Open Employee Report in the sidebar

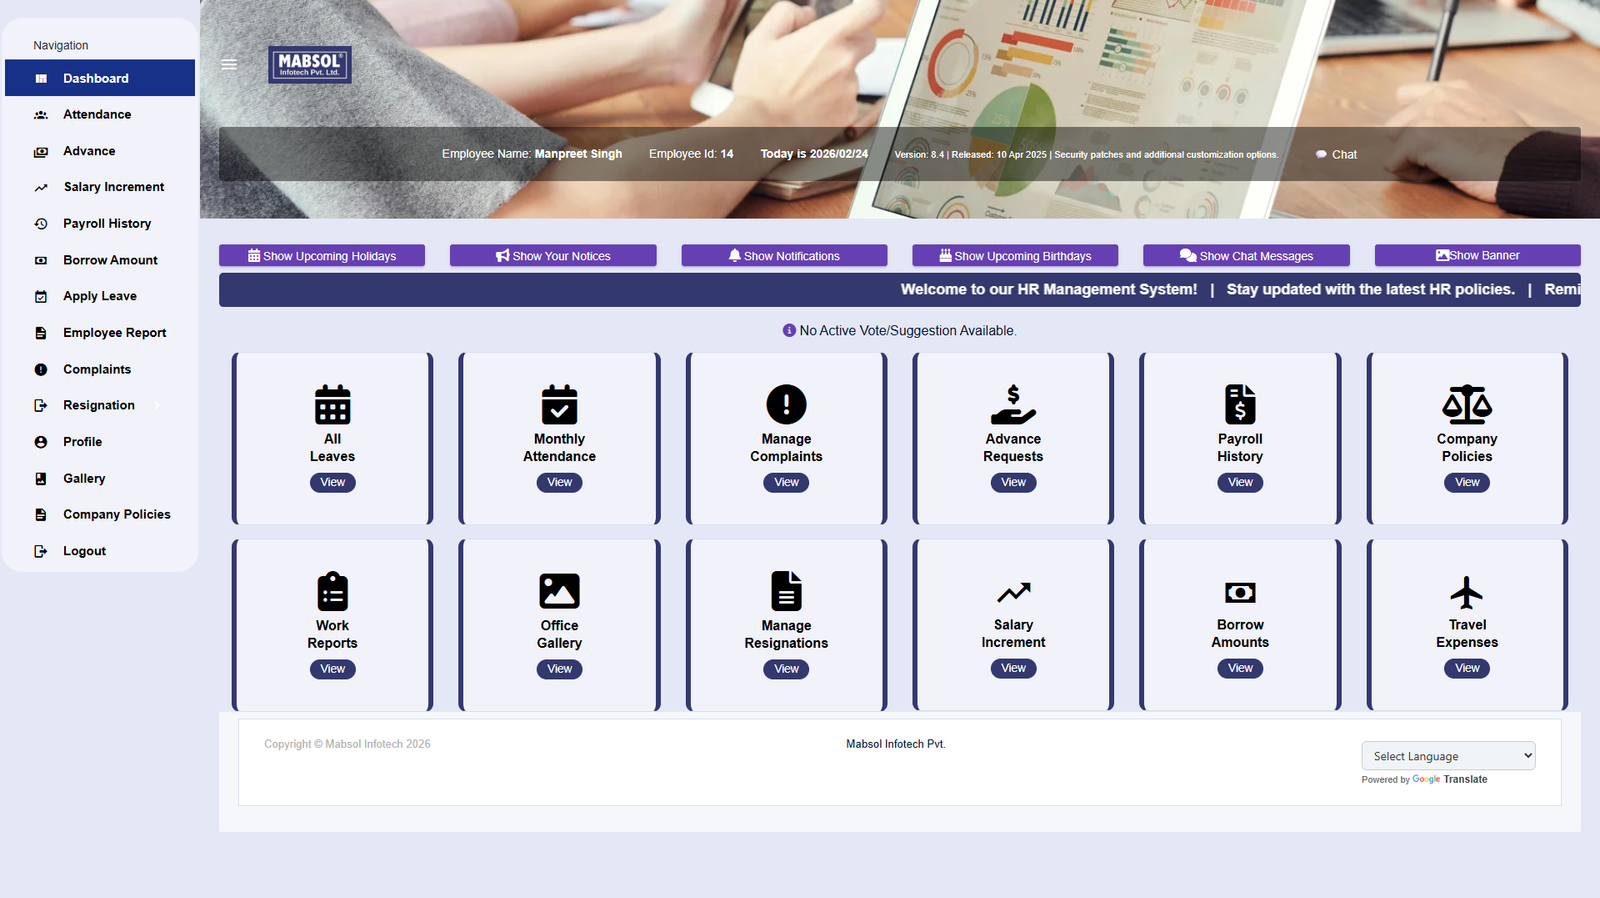[100, 333]
